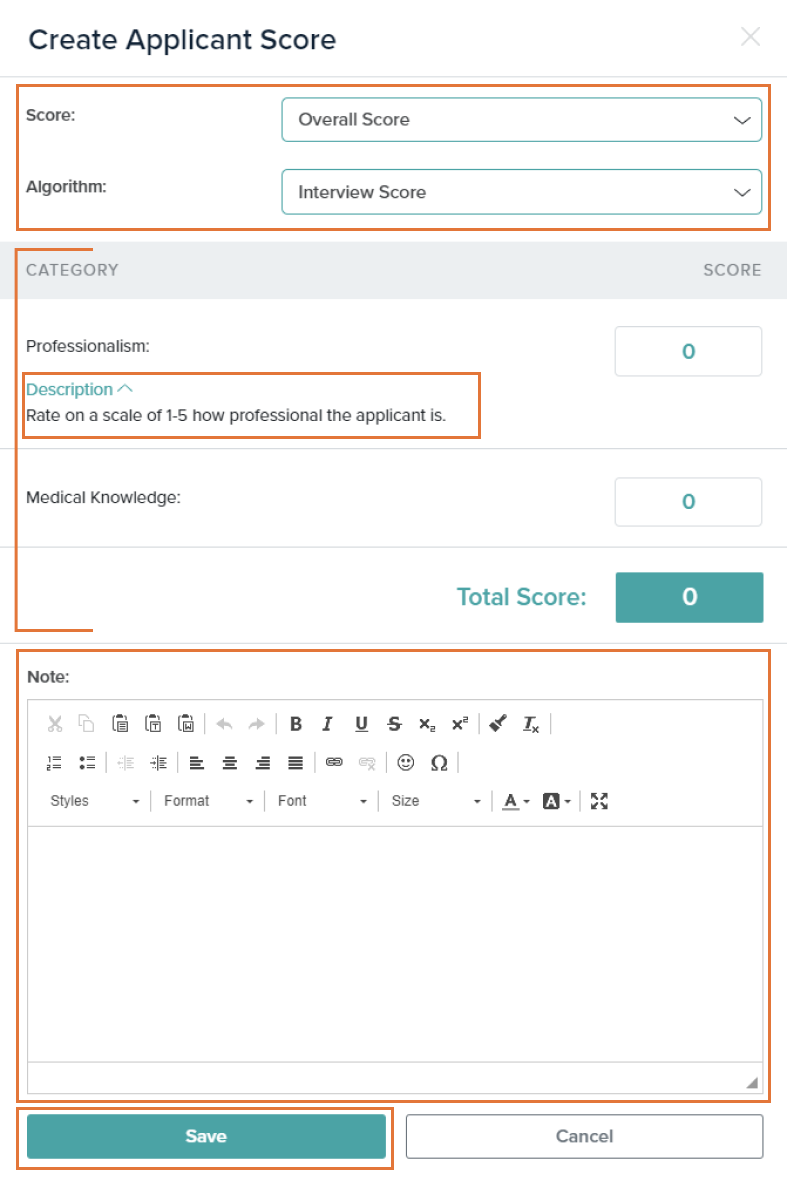Click the Unlink icon

(x=367, y=762)
